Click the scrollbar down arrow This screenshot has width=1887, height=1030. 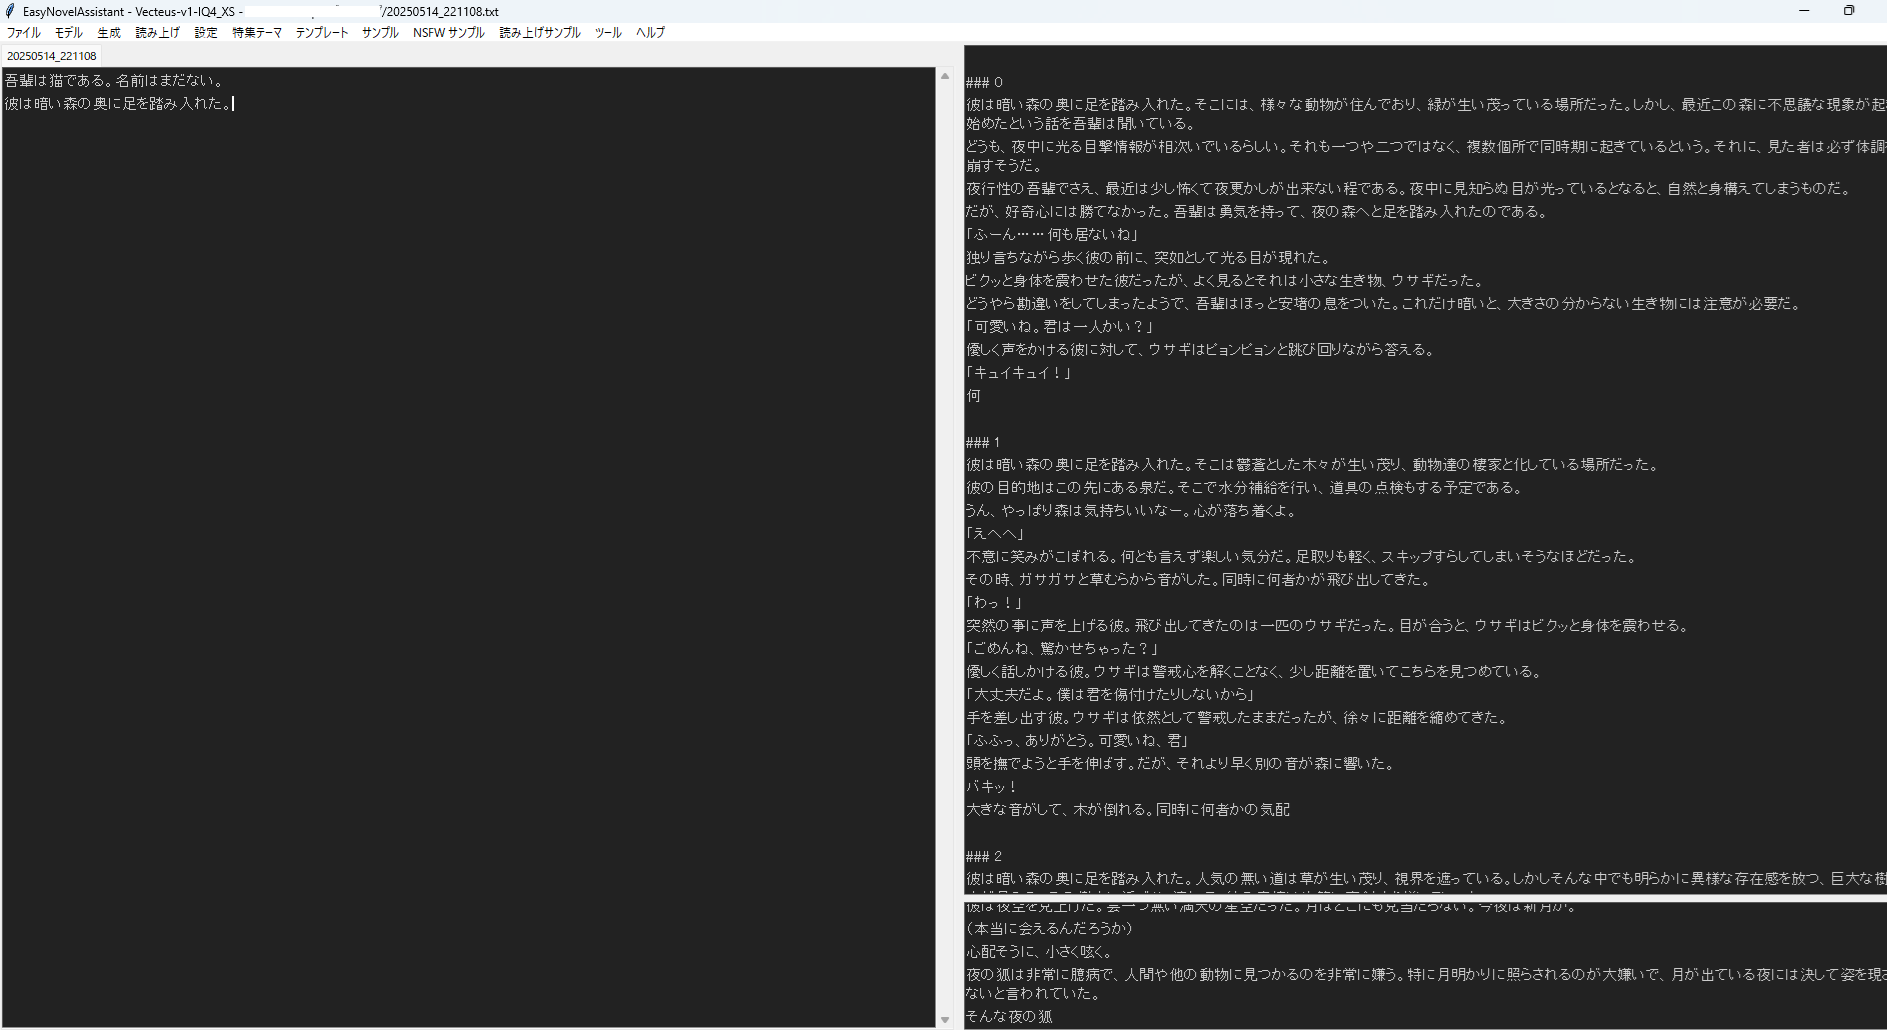coord(945,1019)
